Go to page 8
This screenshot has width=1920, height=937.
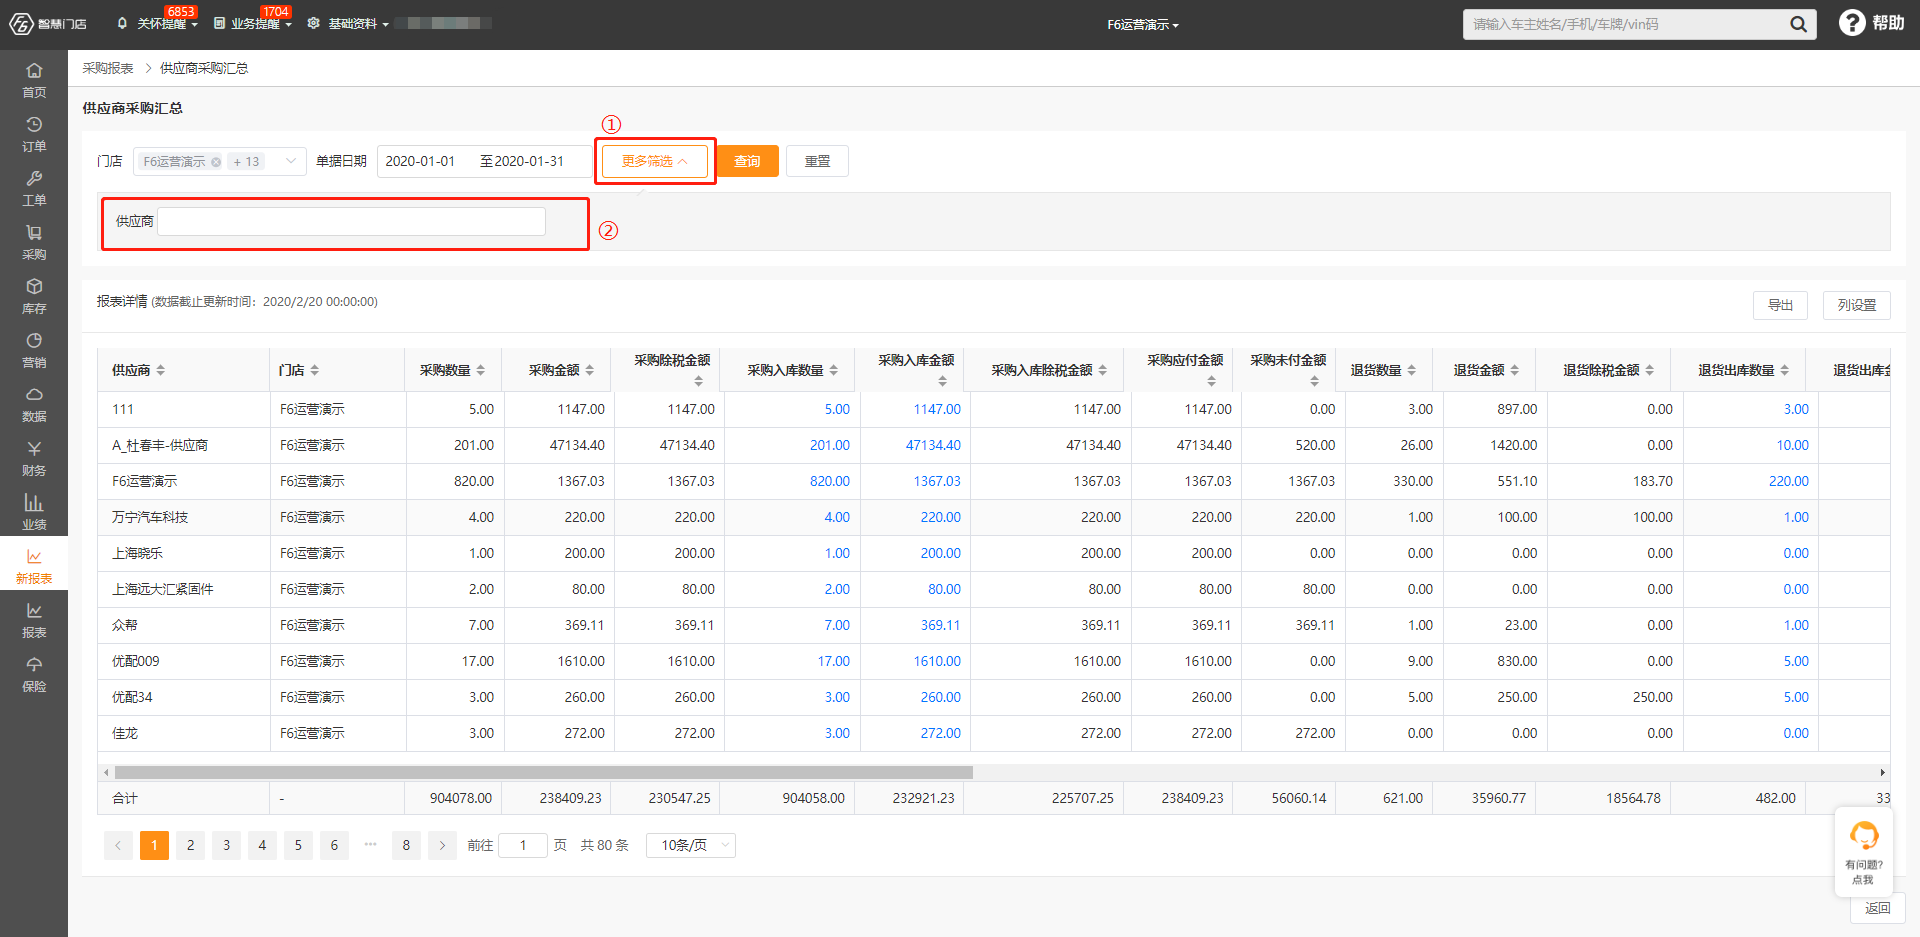tap(406, 845)
